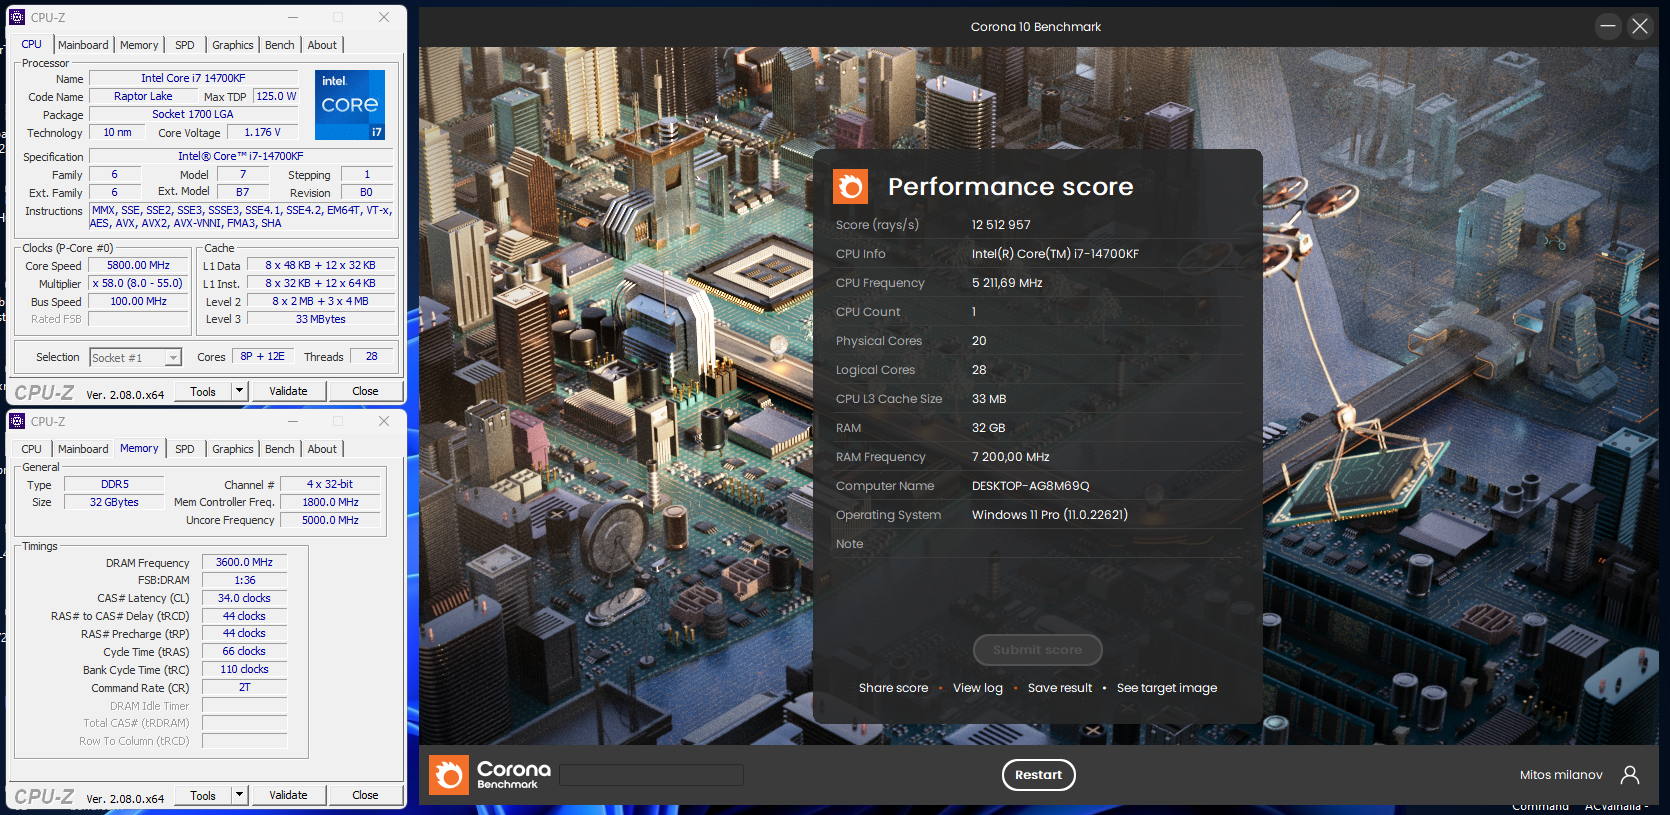1670x815 pixels.
Task: Click Validate button in lower CPU-Z window
Action: 288,795
